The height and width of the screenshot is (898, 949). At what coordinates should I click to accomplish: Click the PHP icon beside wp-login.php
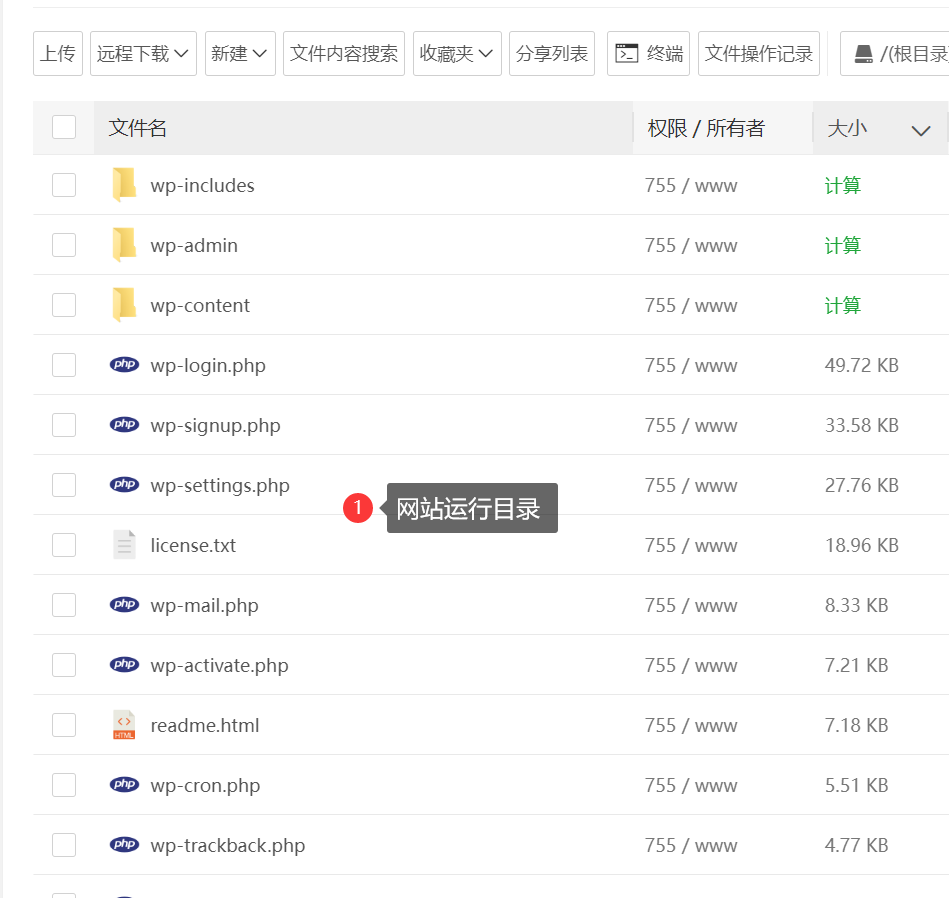pos(124,364)
